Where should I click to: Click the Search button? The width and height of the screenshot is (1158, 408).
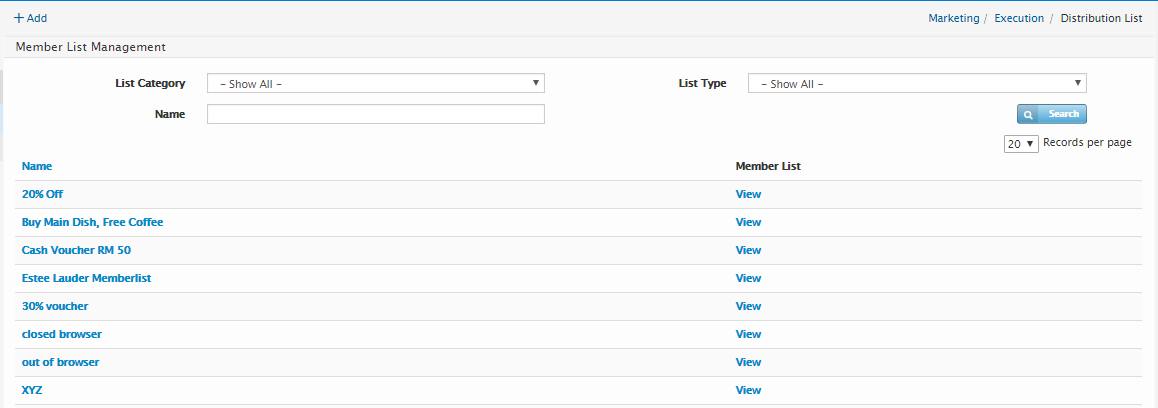point(1051,114)
